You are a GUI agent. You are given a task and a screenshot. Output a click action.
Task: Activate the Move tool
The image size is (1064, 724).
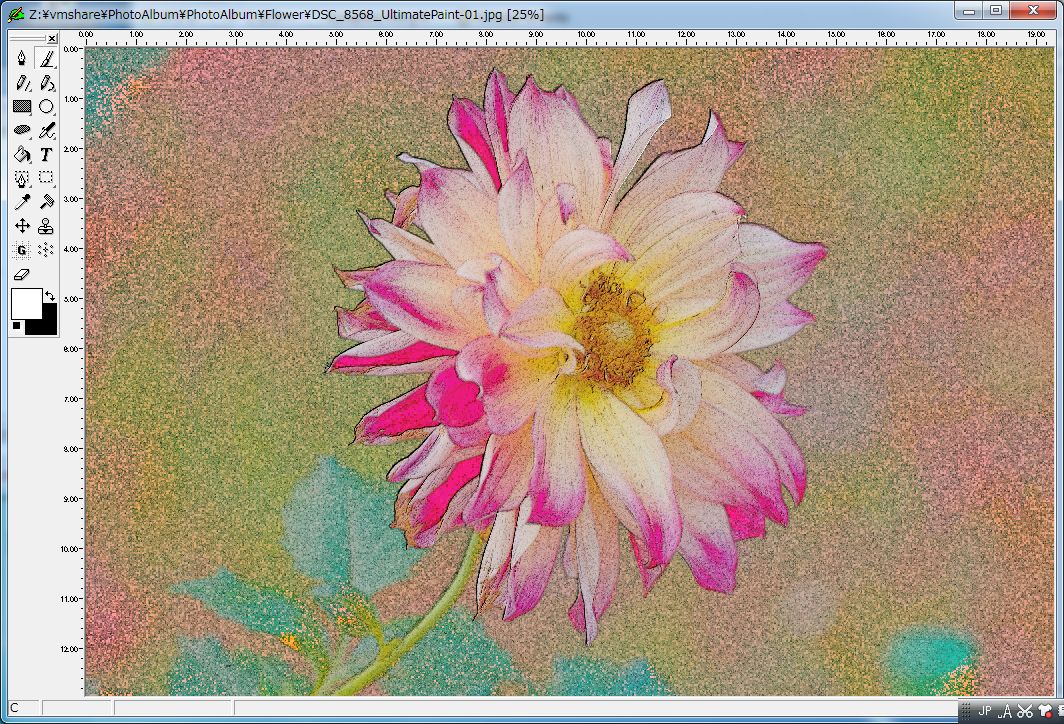(x=22, y=225)
